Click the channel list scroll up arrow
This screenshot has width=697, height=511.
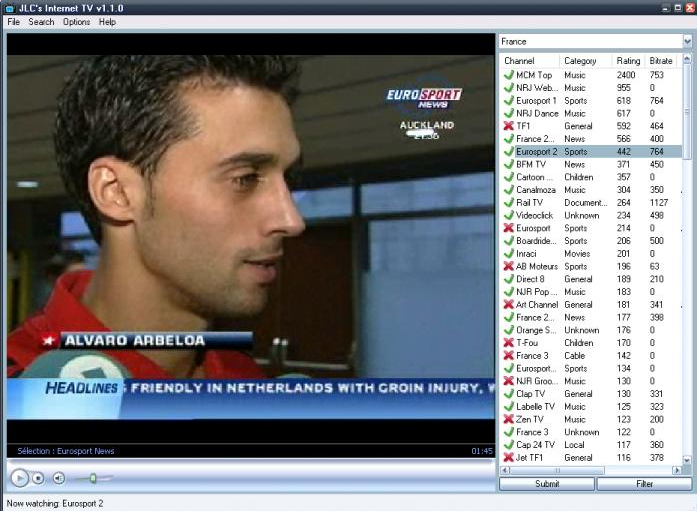click(687, 59)
